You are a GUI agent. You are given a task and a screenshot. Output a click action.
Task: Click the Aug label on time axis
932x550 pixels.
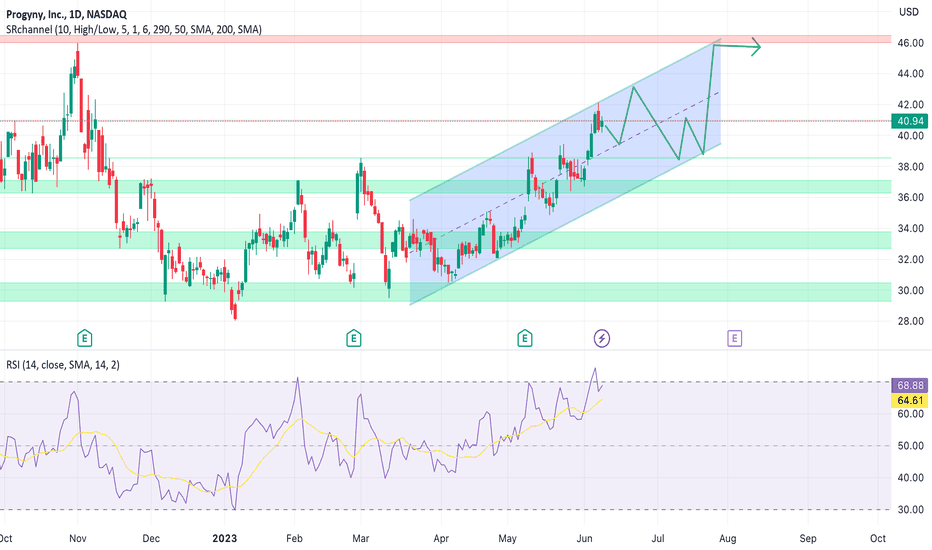point(728,538)
